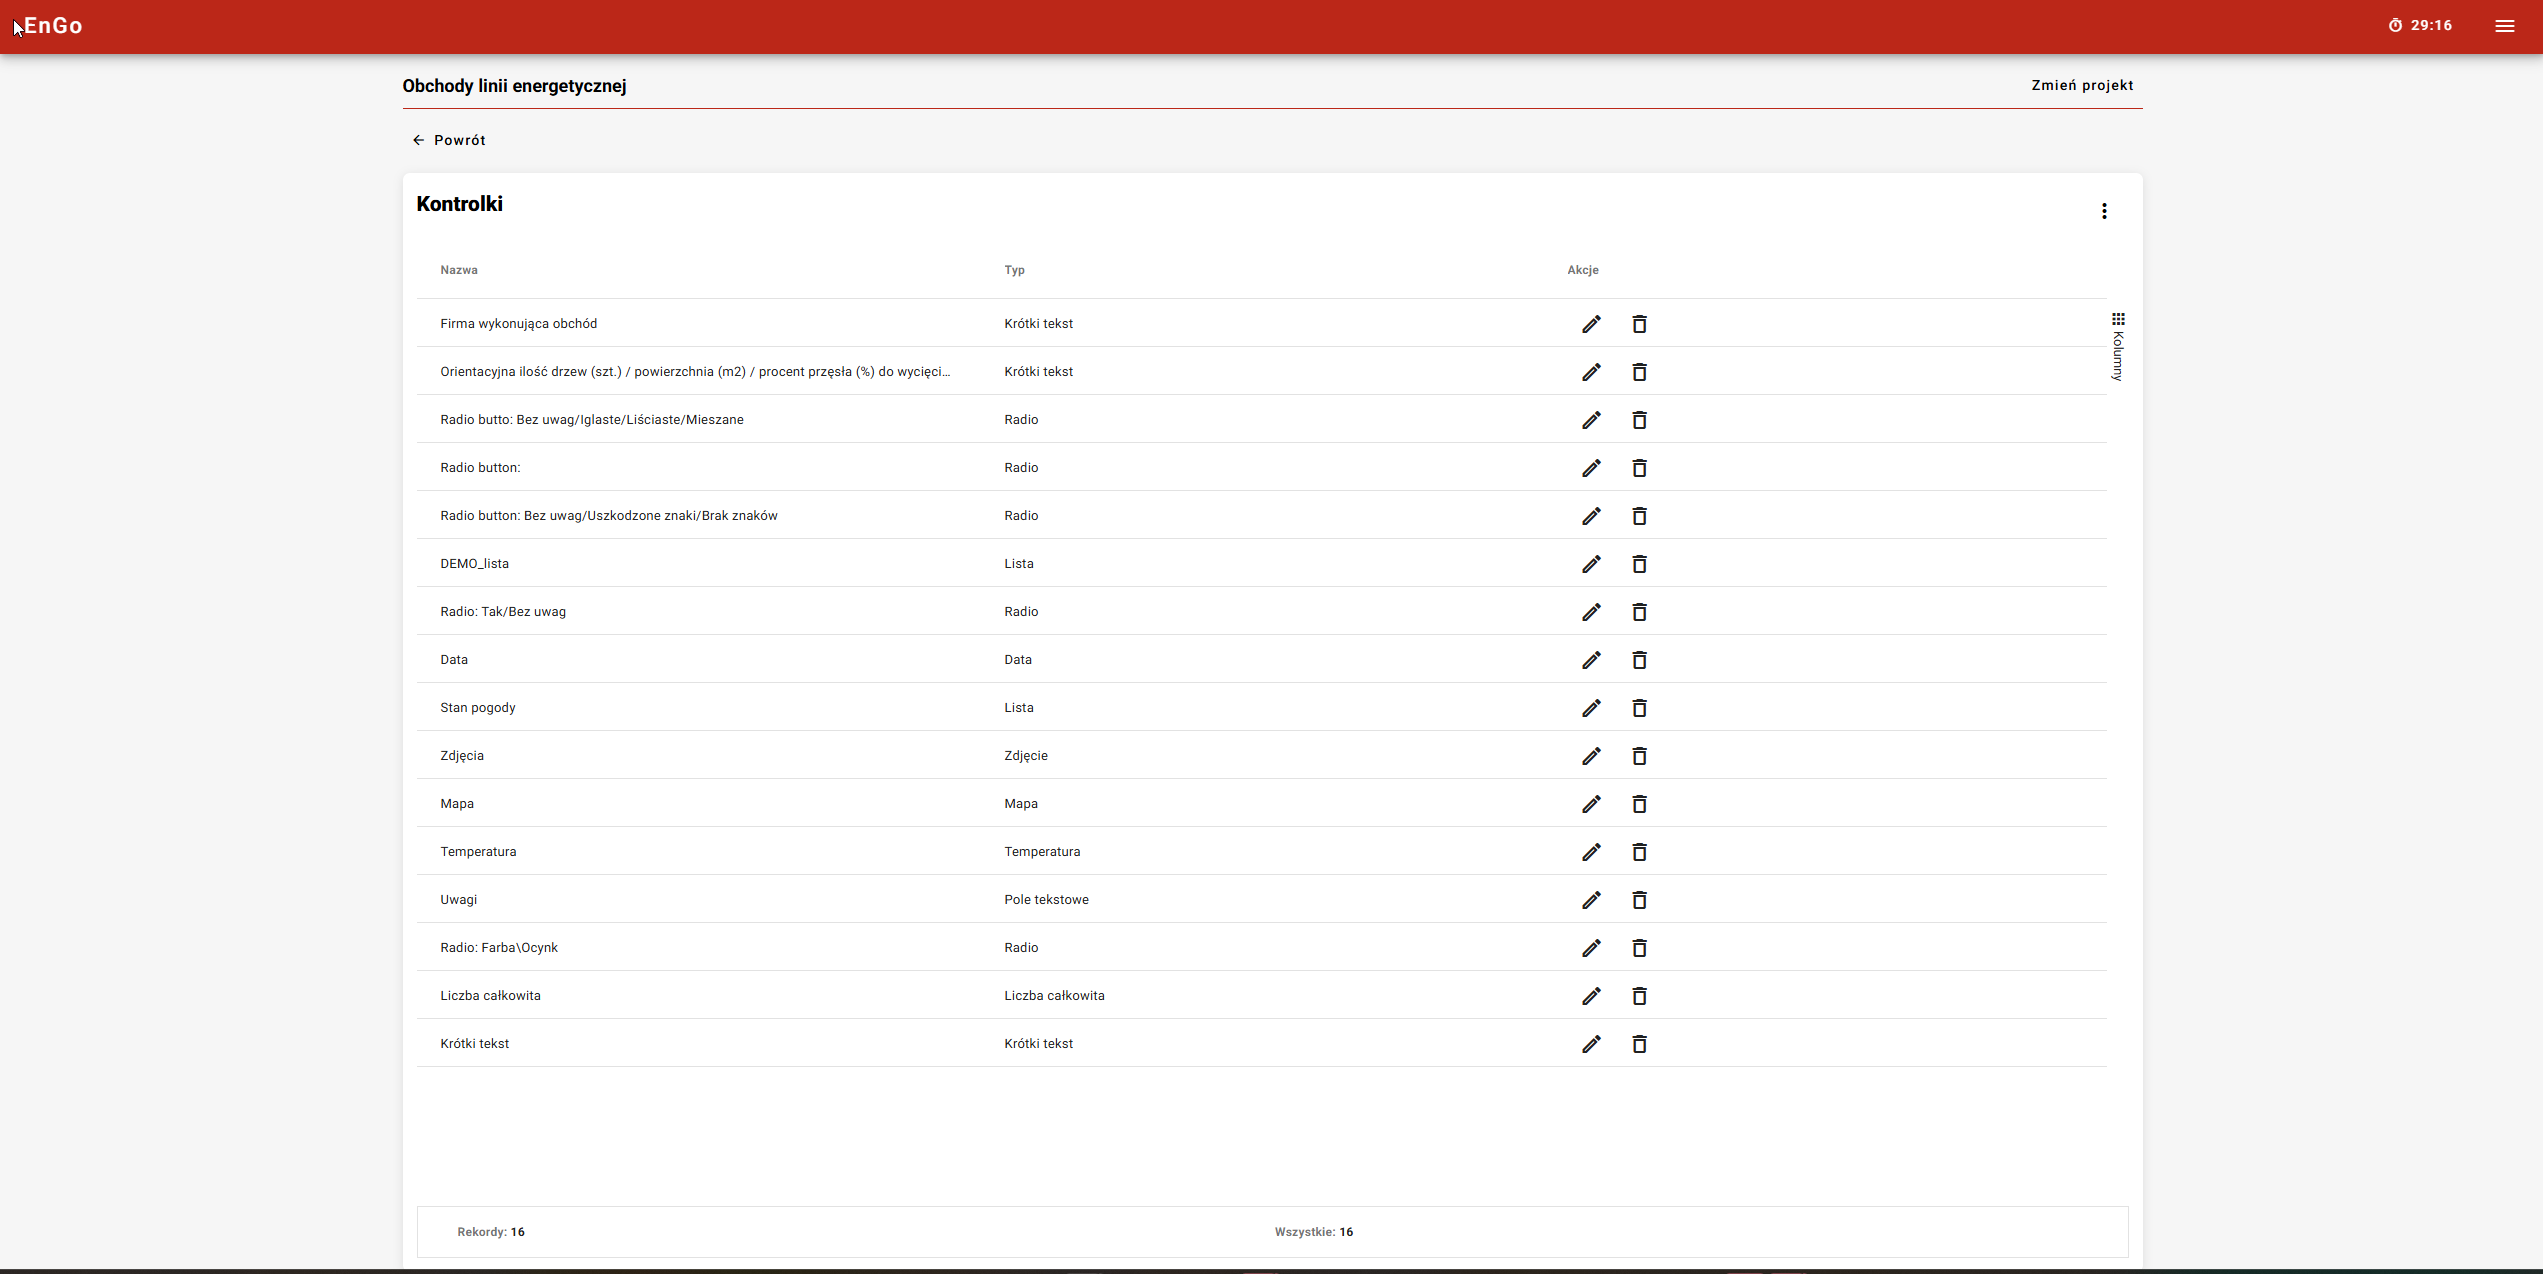Click 'Zmień projekt' link

click(x=2082, y=85)
